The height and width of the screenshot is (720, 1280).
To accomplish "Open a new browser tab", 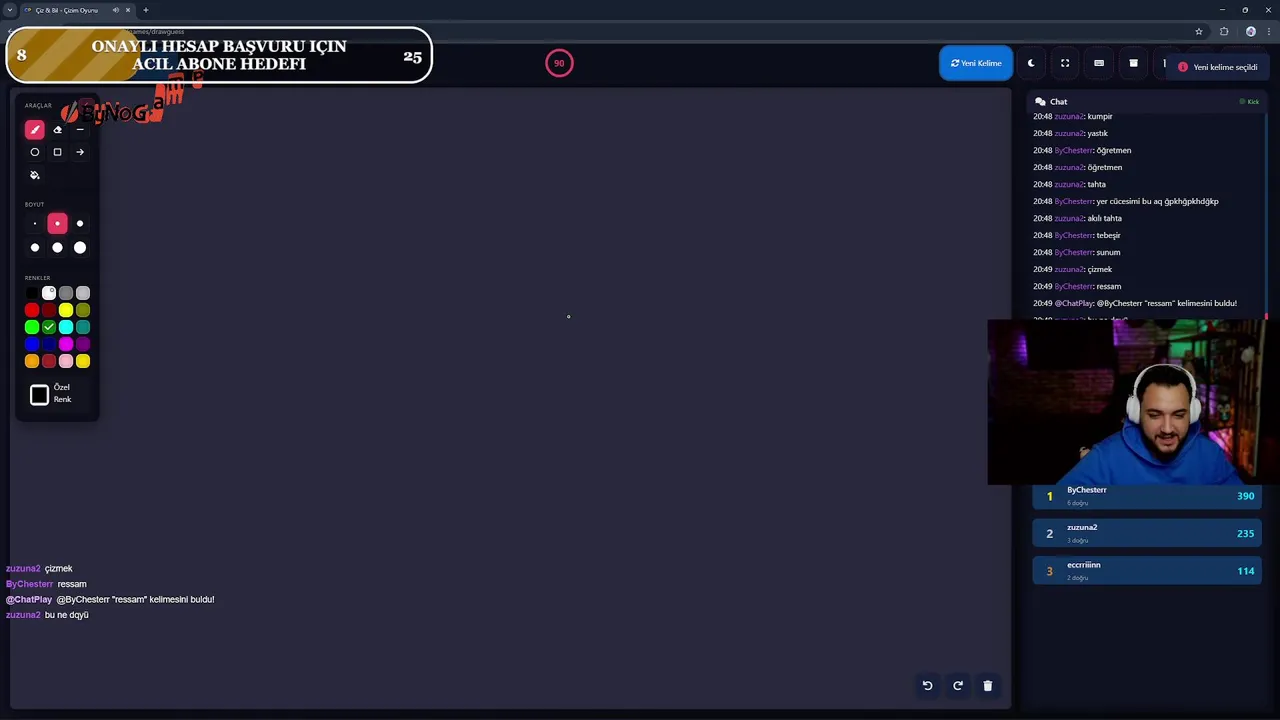I will (145, 10).
